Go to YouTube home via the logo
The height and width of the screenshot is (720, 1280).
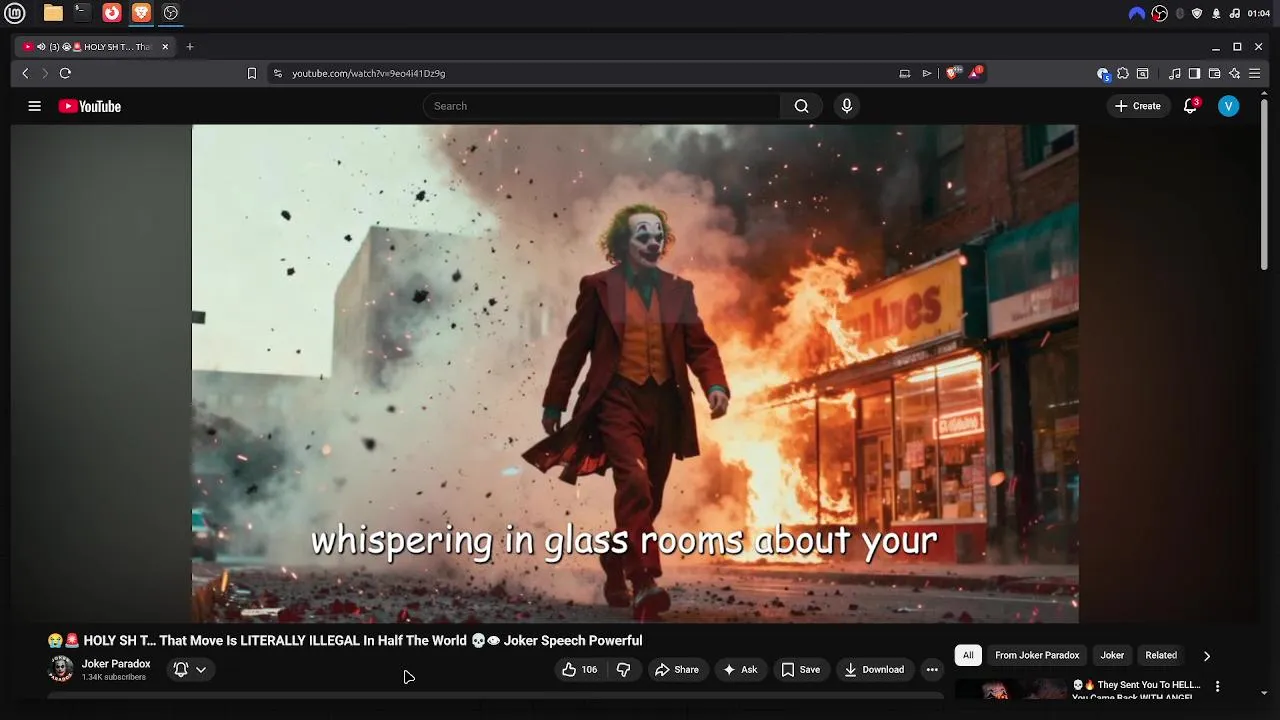tap(90, 106)
